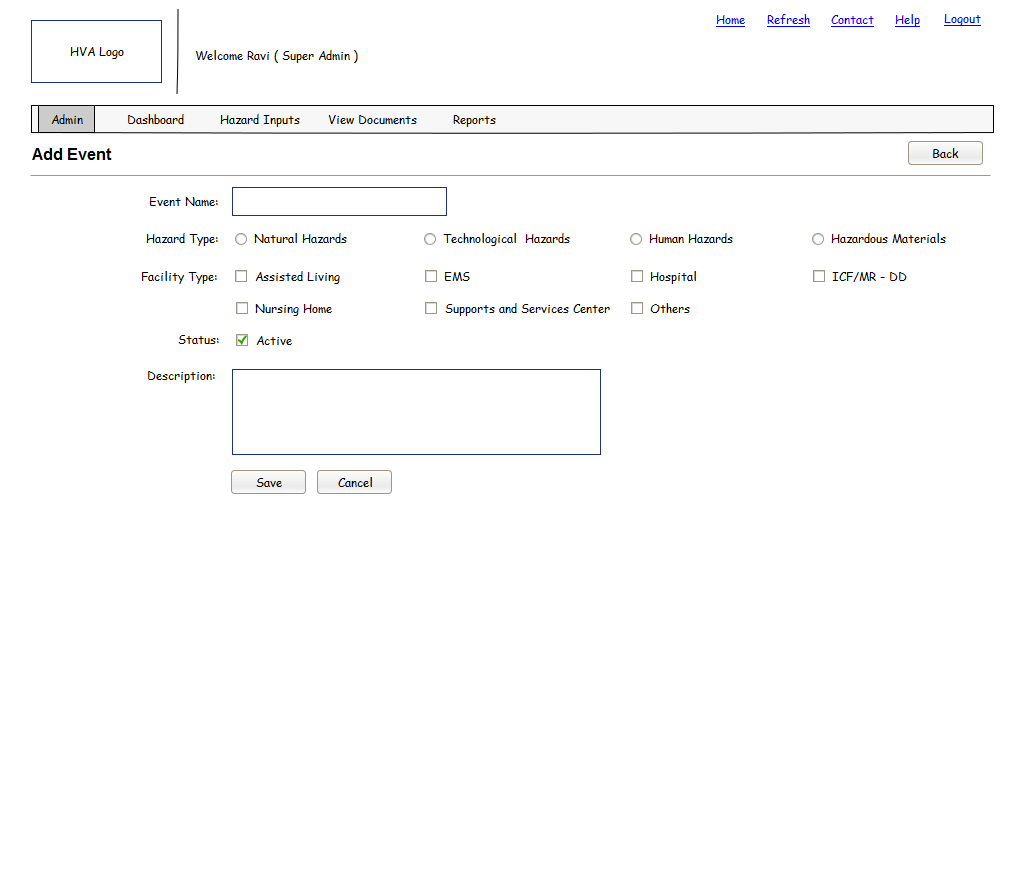Enable the EMS facility type checkbox
Screen dimensions: 1024x874
point(431,277)
